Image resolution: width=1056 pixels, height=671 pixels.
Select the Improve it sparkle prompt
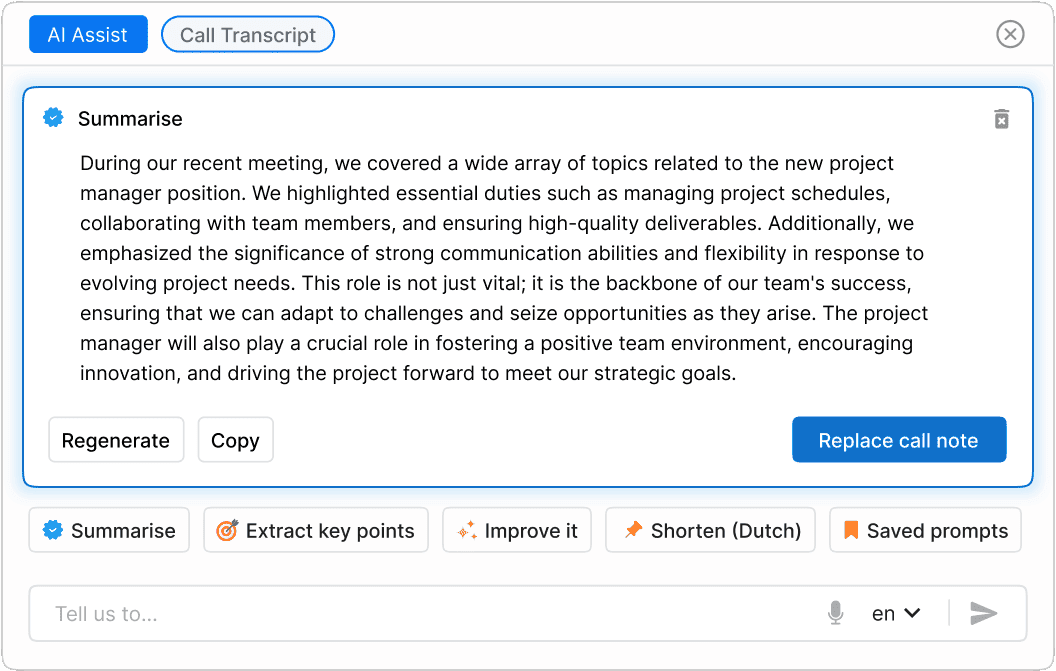(517, 531)
